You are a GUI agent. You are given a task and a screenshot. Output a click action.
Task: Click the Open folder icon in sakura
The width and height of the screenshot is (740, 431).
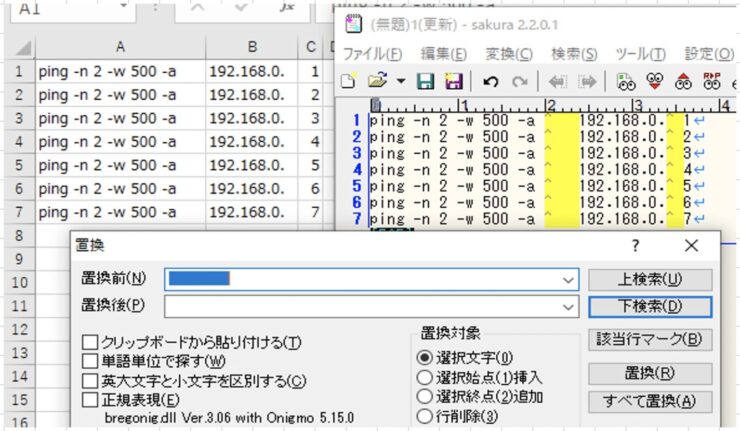[377, 81]
